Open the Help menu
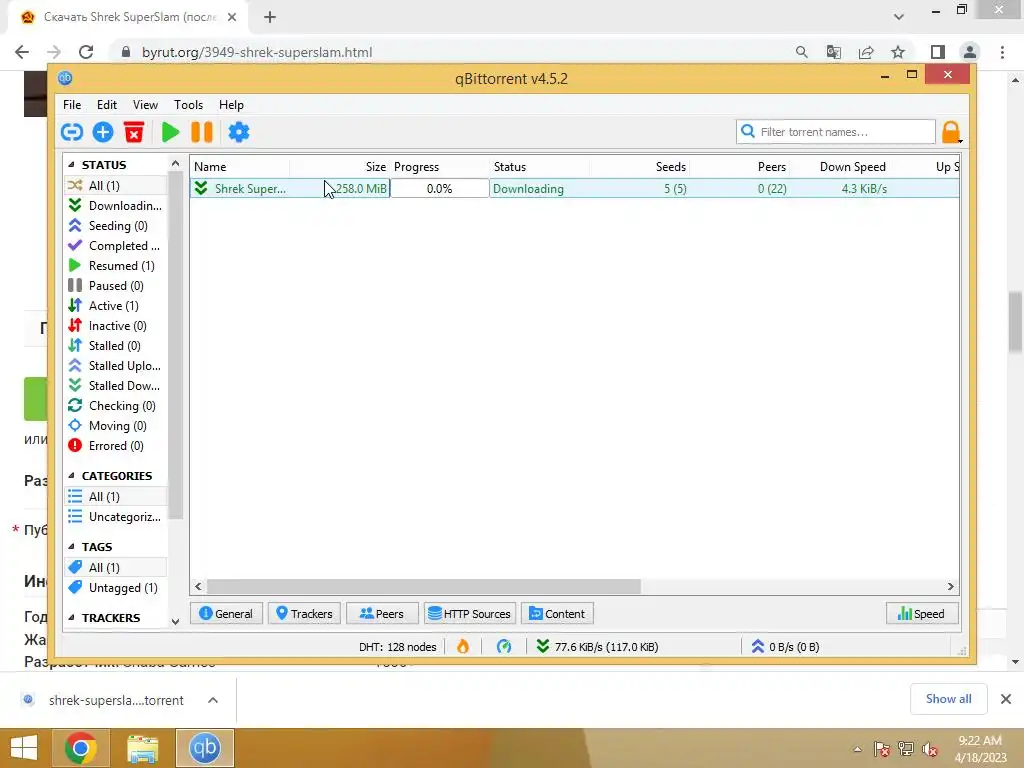The height and width of the screenshot is (768, 1024). (231, 104)
